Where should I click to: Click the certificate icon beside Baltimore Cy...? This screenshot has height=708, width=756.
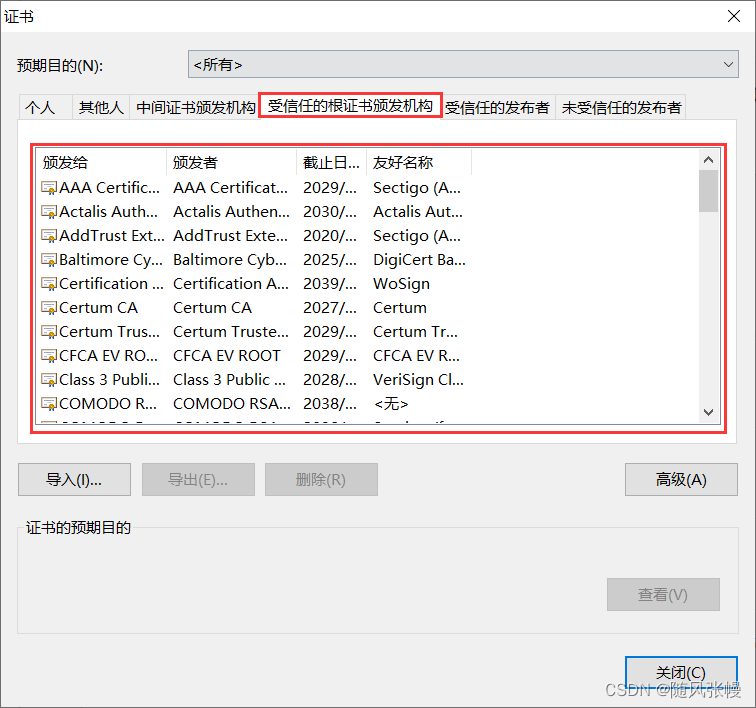49,260
